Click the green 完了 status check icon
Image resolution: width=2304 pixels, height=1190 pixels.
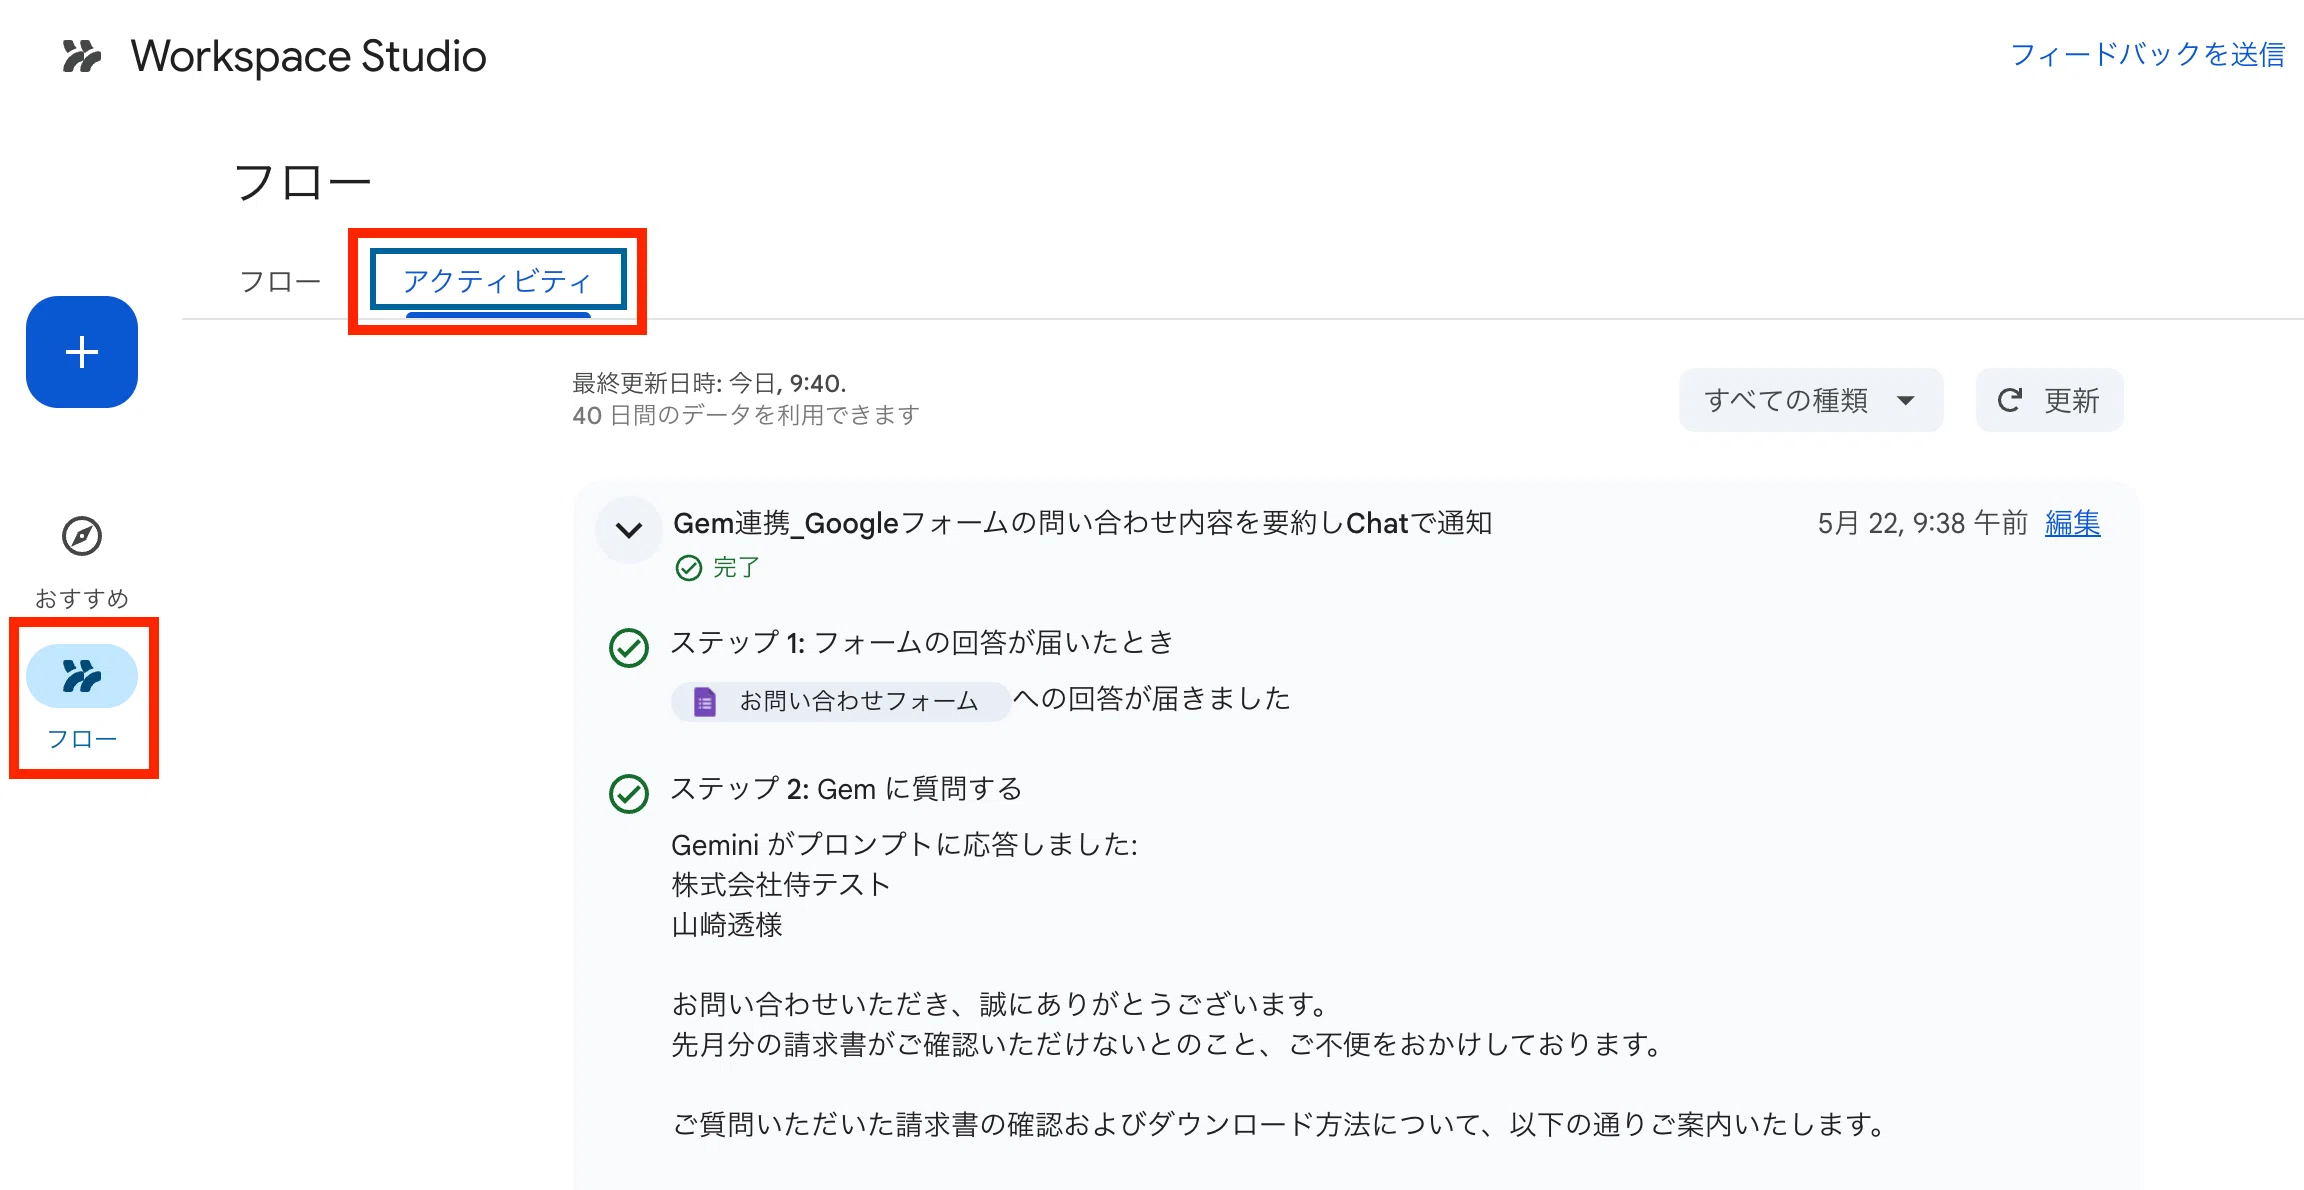[689, 568]
